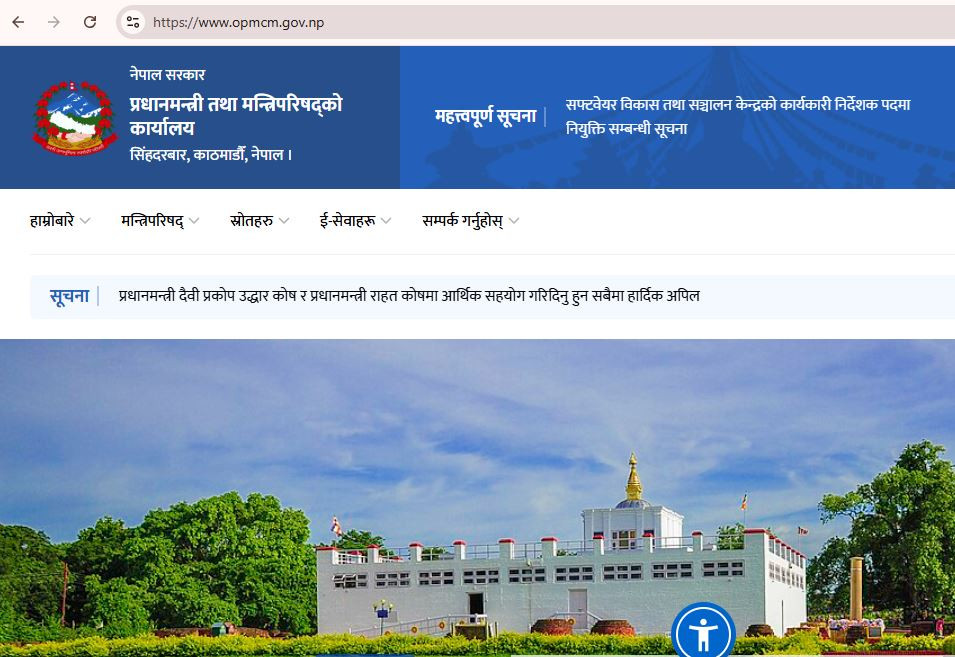Click the browser forward arrow
Screen dimensions: 955x657
pyautogui.click(x=54, y=23)
